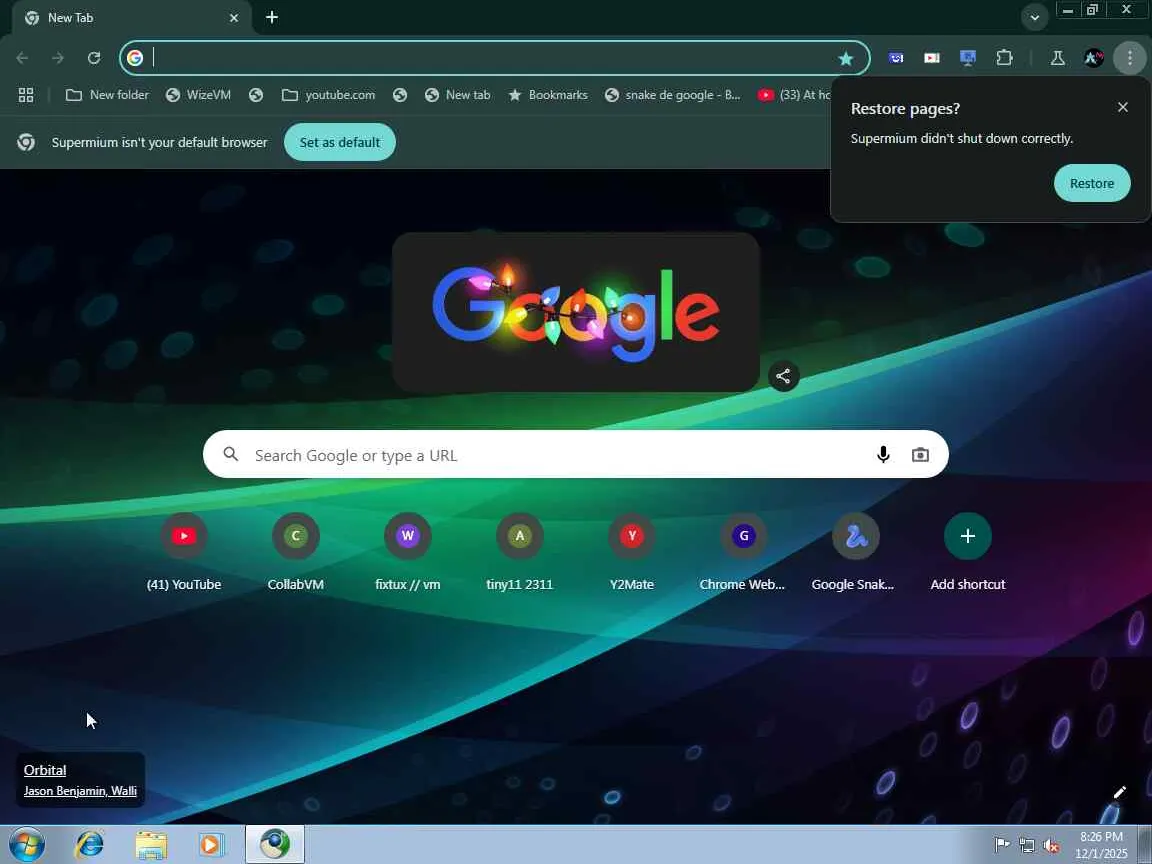The height and width of the screenshot is (864, 1152).
Task: Customize this page with pencil icon
Action: (1119, 792)
